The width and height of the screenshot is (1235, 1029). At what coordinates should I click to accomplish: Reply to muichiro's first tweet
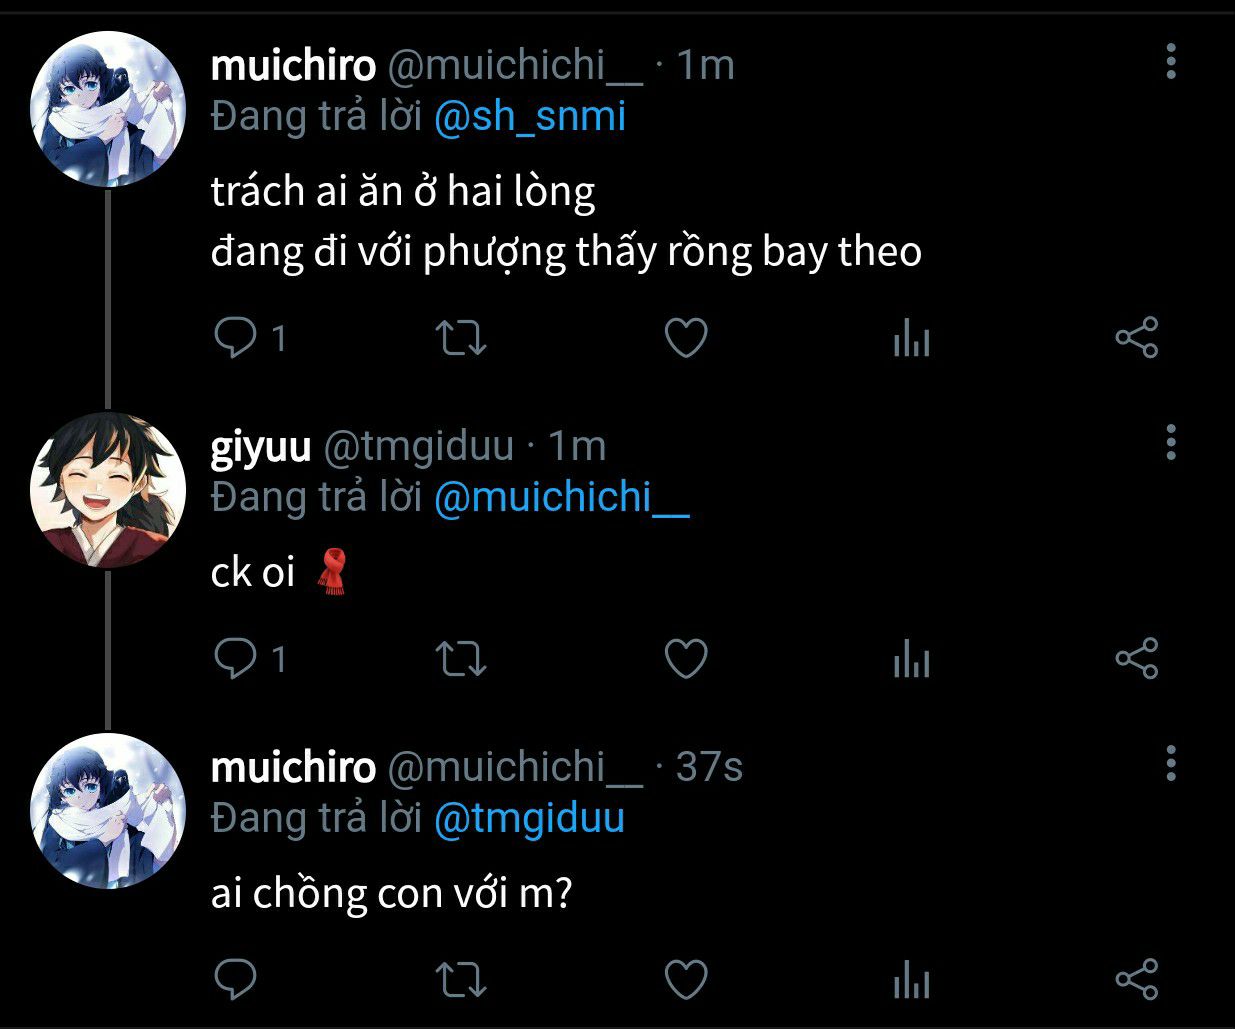236,338
